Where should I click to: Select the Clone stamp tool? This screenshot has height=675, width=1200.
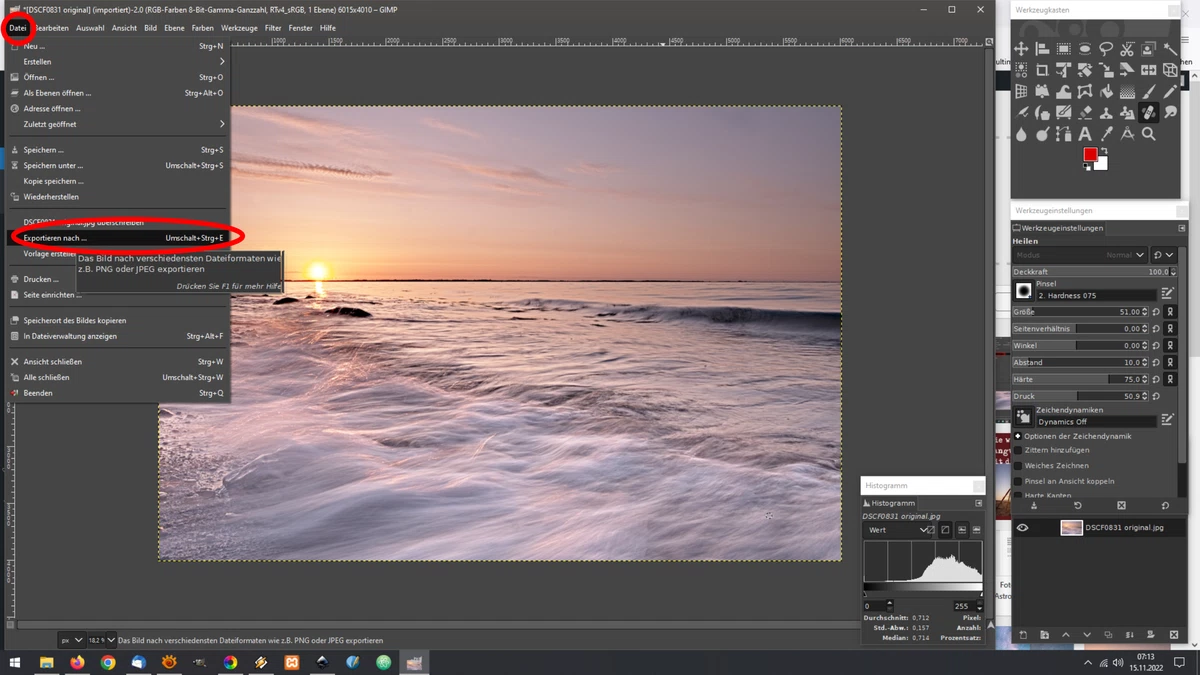1106,112
